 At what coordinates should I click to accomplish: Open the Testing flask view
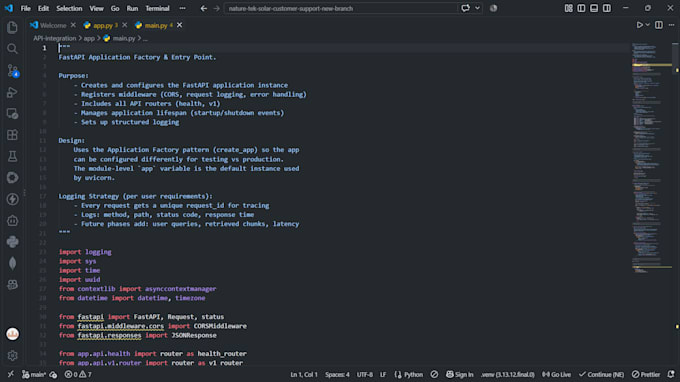(x=12, y=156)
